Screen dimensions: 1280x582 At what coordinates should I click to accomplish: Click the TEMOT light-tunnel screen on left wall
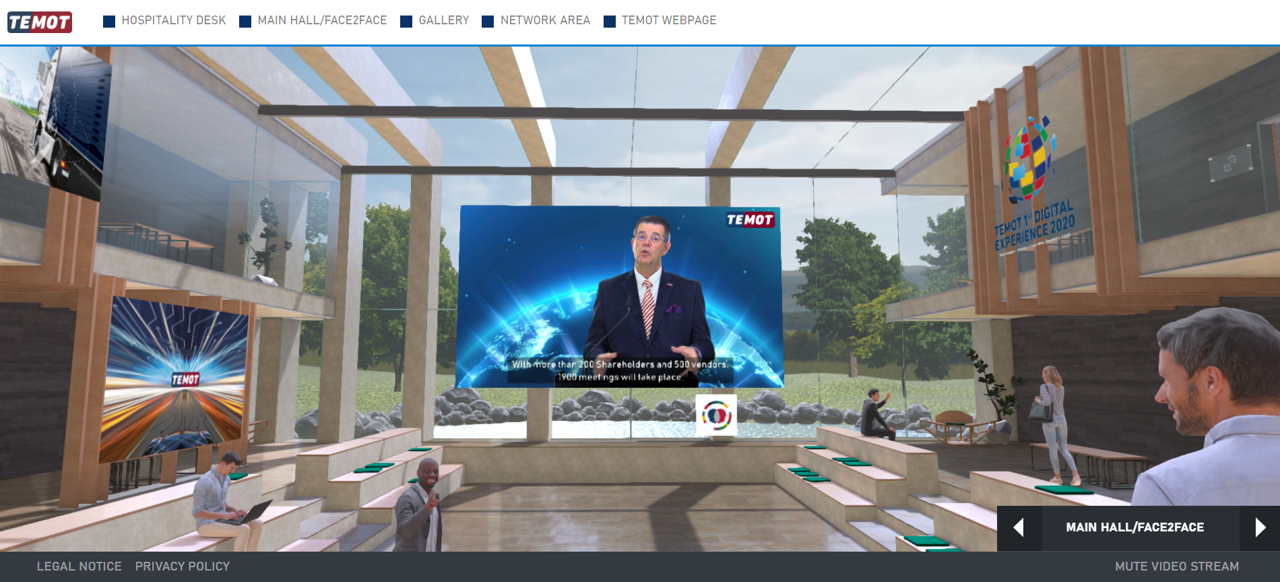coord(177,378)
